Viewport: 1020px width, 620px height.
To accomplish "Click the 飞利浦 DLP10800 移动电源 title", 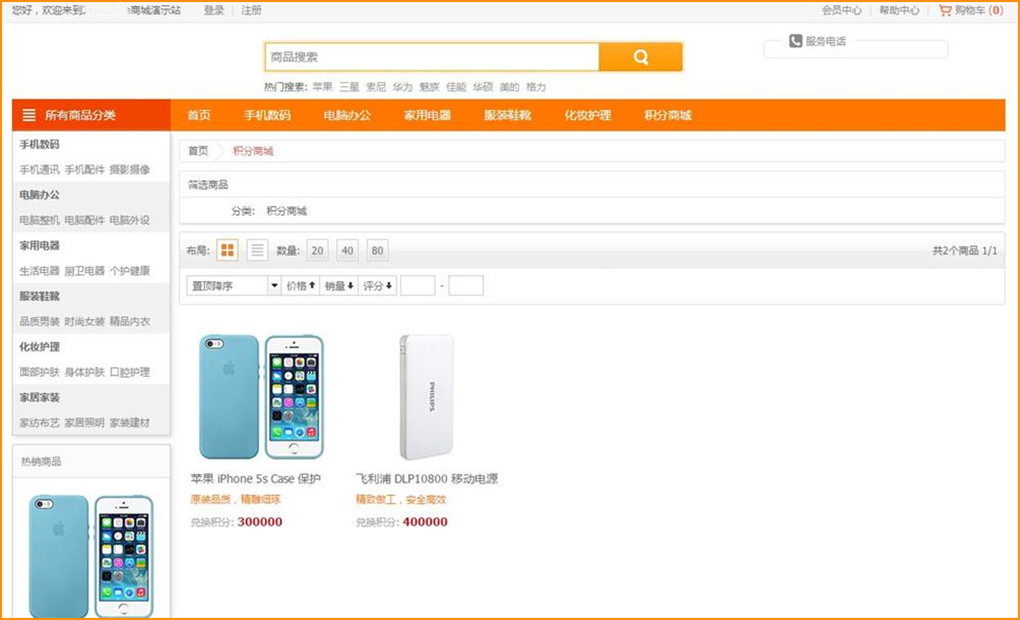I will (x=427, y=479).
